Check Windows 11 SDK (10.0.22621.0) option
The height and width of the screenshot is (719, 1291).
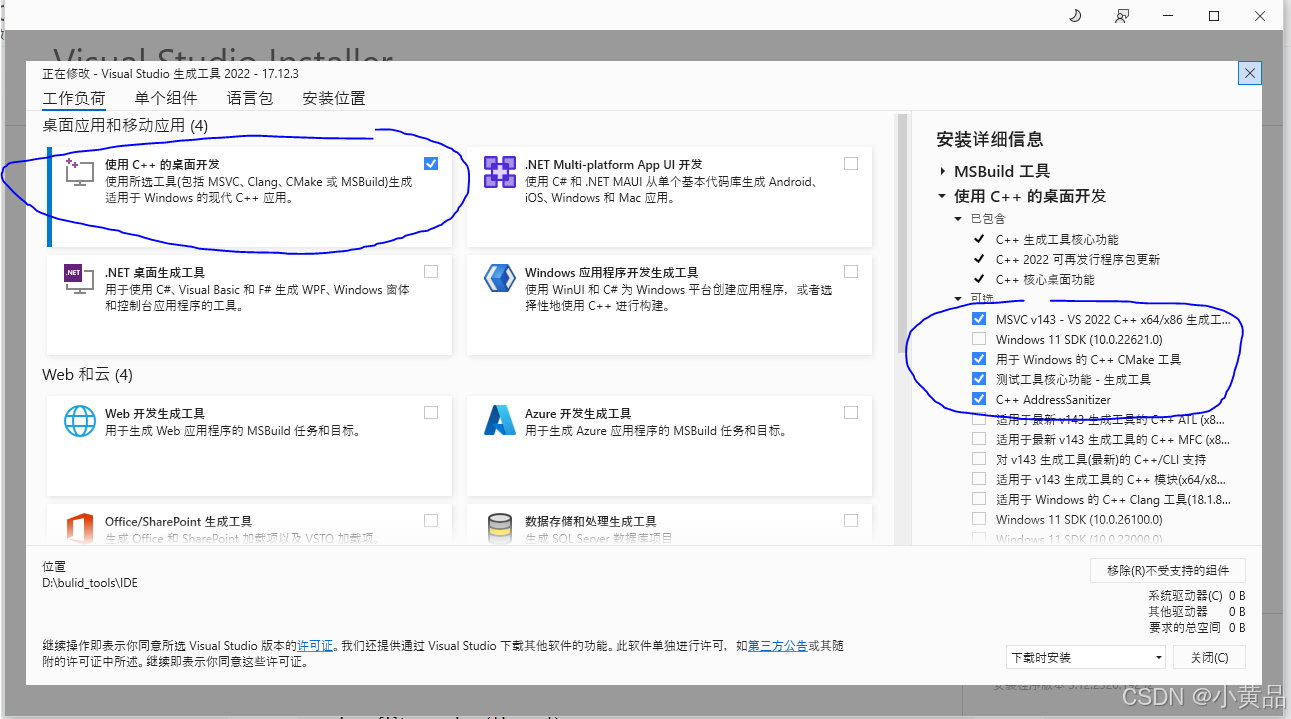click(979, 339)
